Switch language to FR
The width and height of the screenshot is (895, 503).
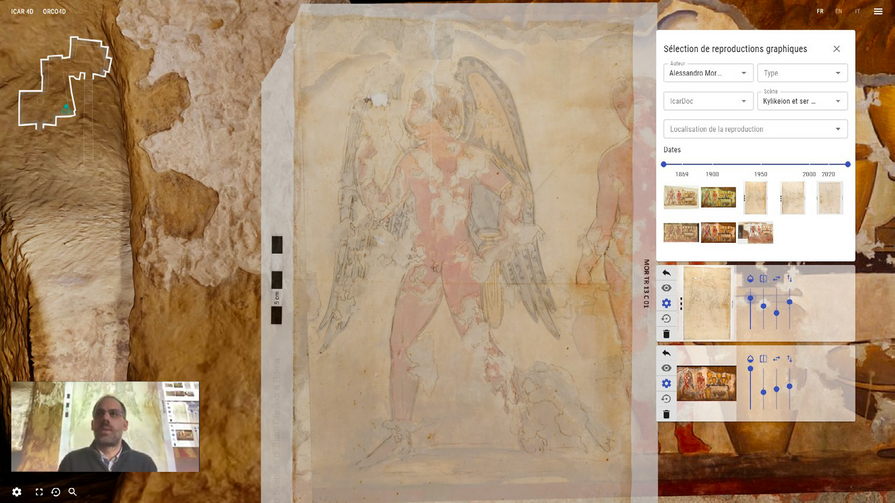coord(820,11)
